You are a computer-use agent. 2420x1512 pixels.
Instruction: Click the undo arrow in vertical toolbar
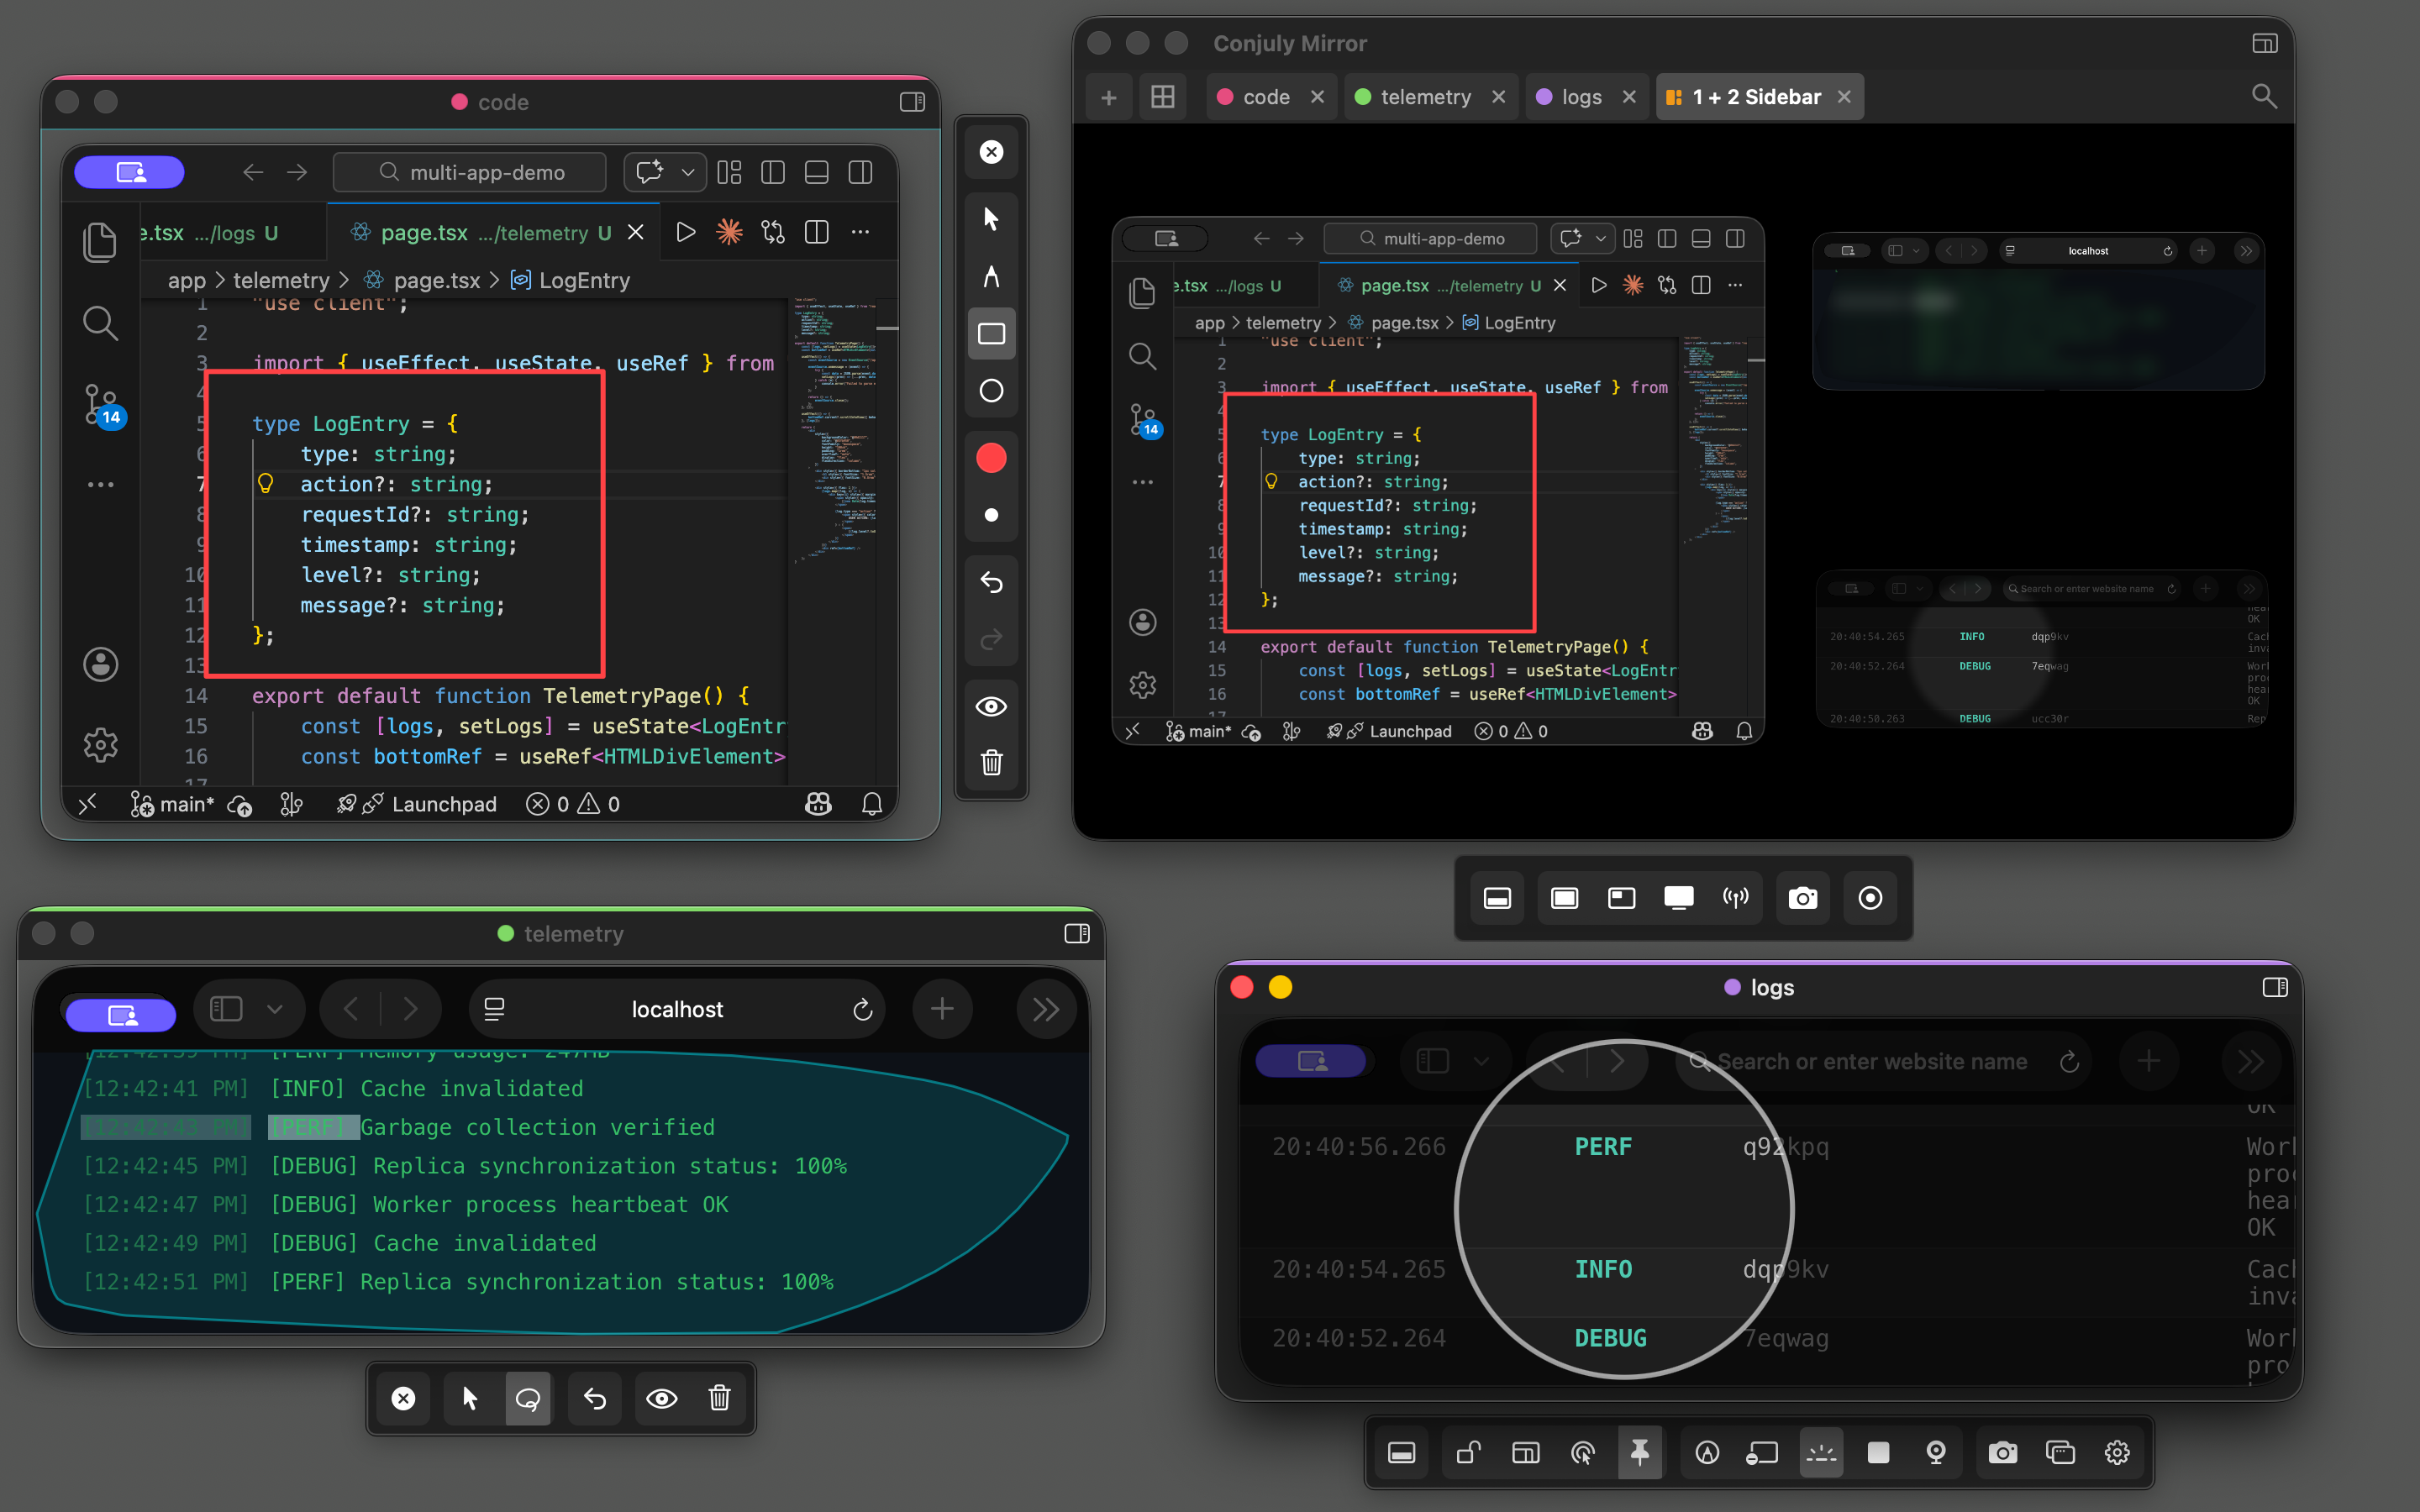click(990, 582)
